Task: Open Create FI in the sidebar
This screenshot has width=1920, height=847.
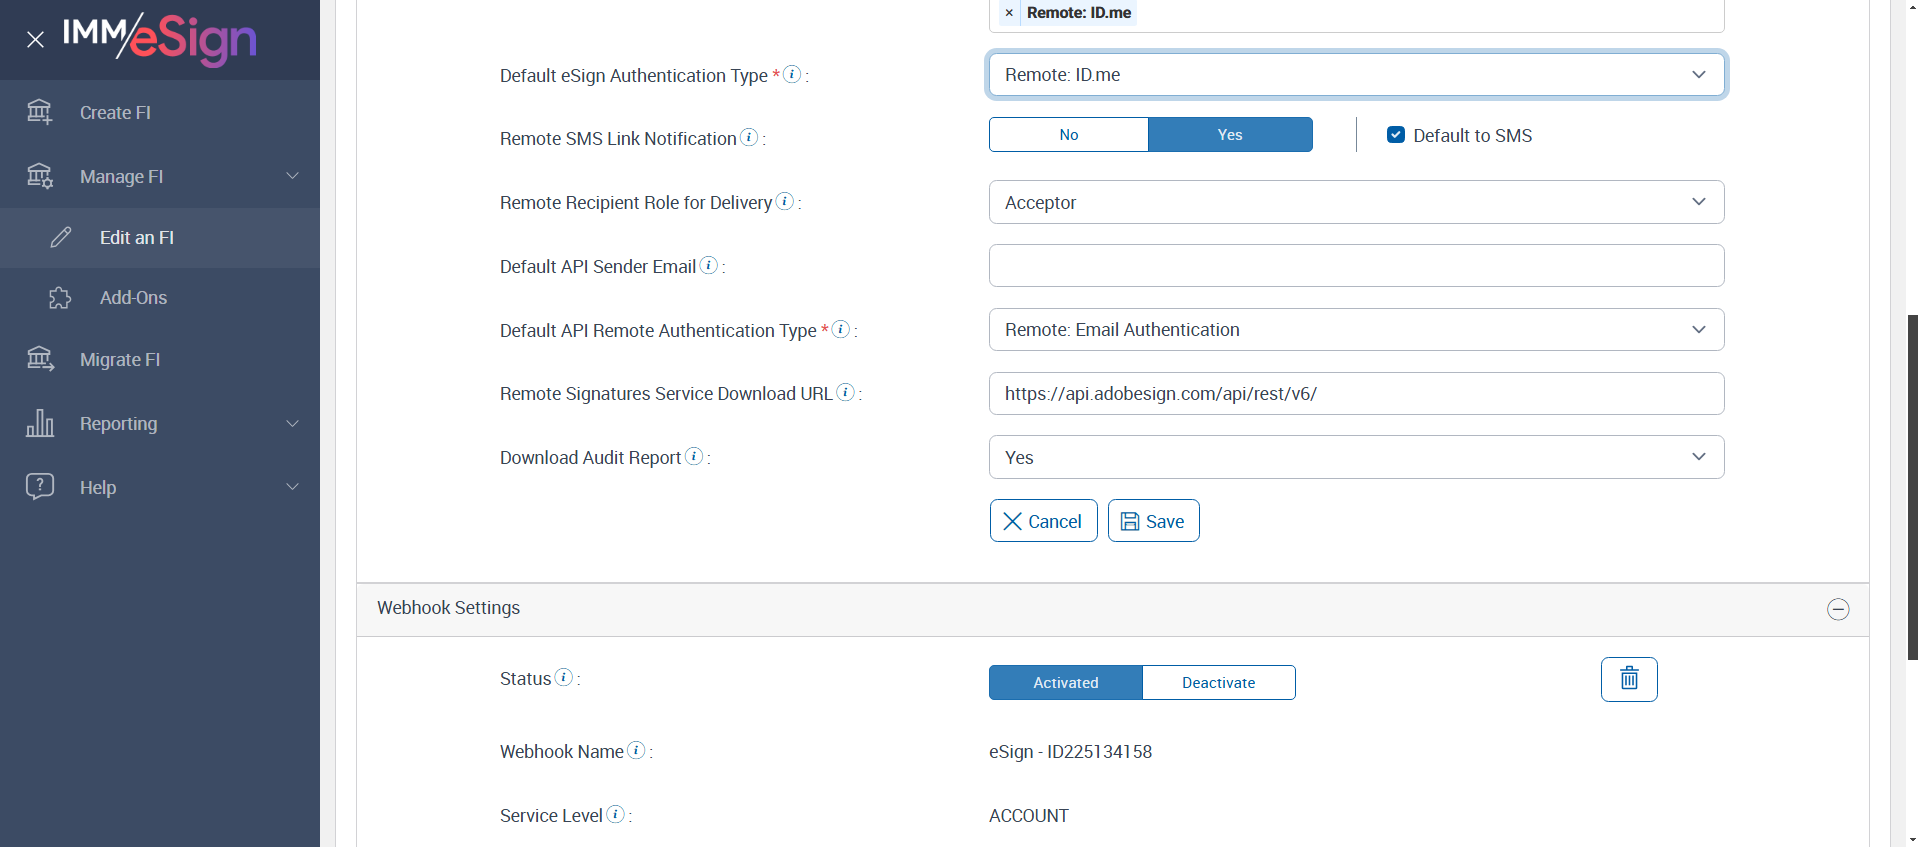Action: (x=115, y=113)
